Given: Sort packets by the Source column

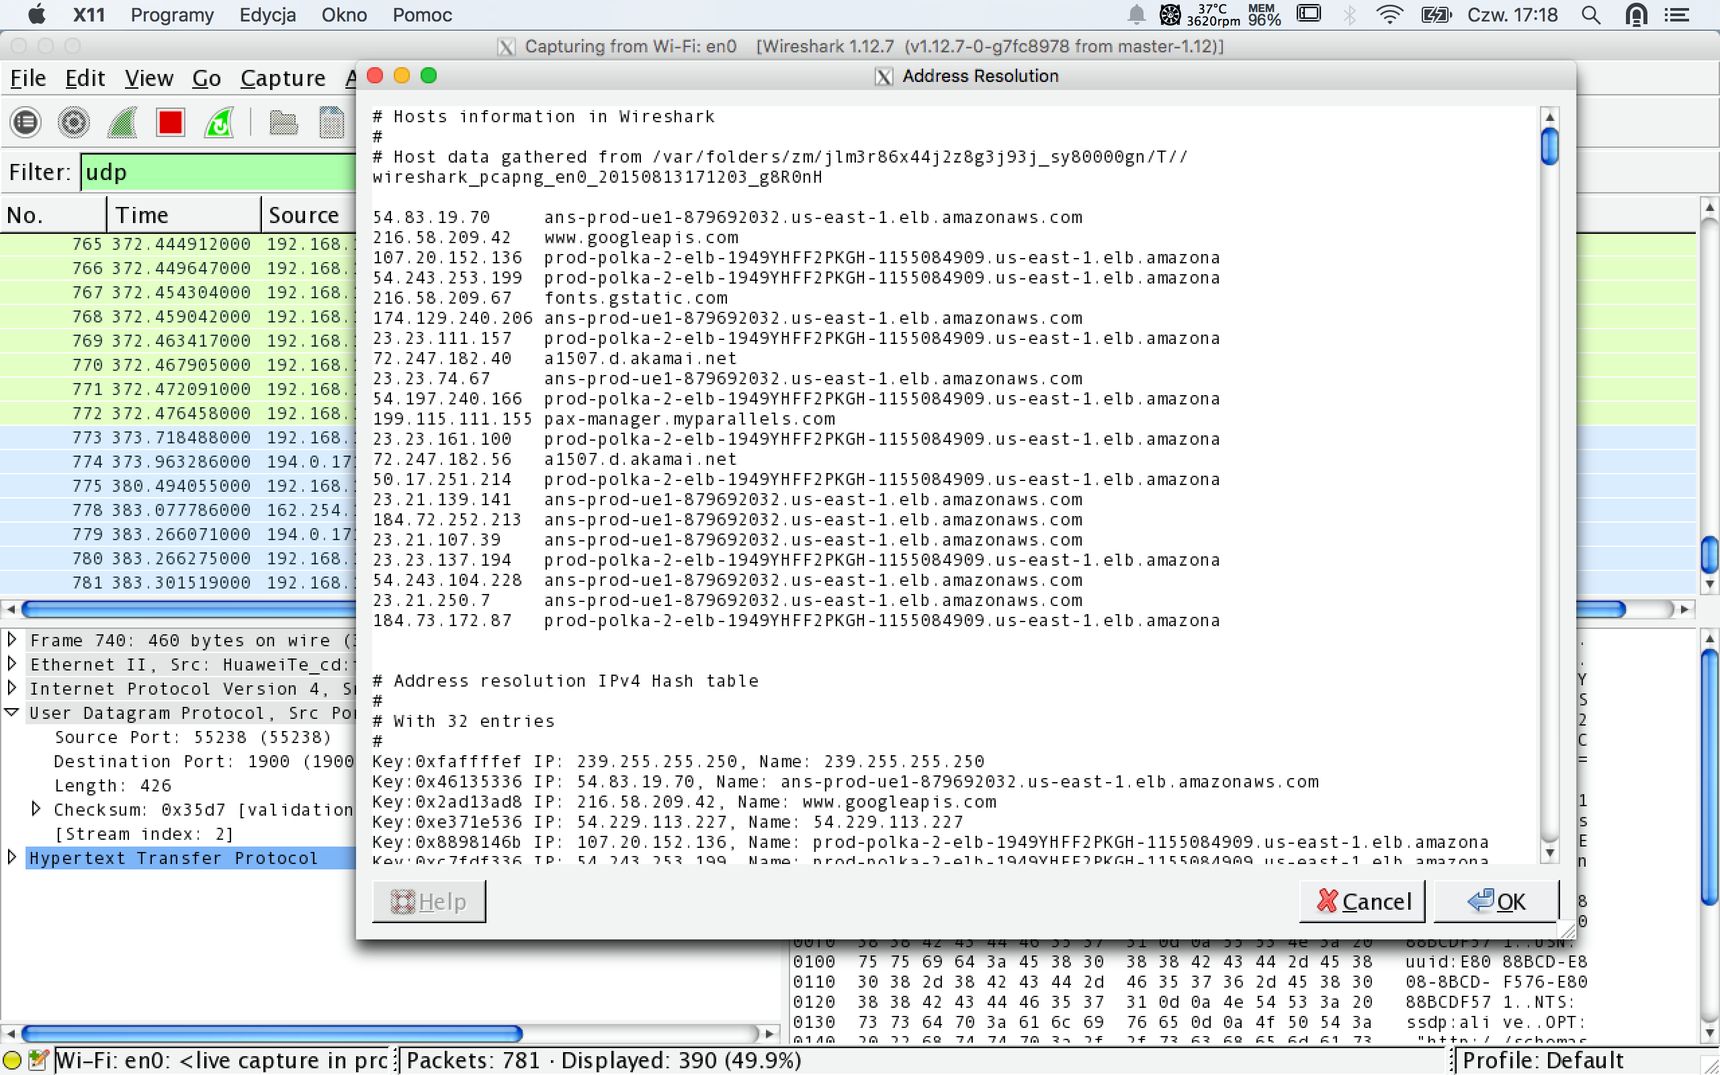Looking at the screenshot, I should [309, 215].
